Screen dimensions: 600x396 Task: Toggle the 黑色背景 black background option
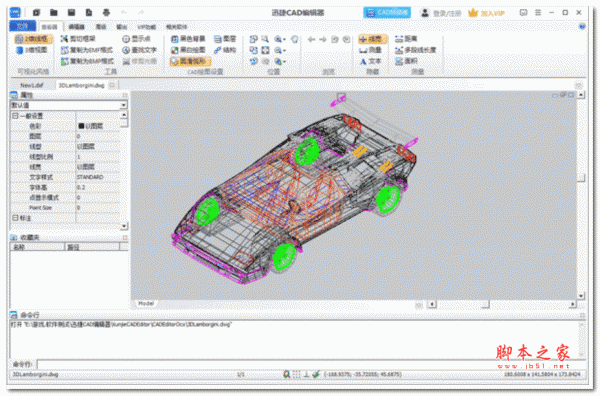coord(188,39)
